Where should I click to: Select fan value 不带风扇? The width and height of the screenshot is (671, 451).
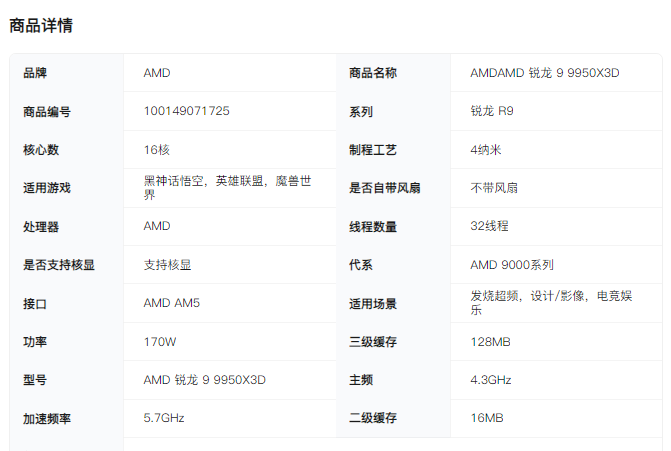pos(494,188)
